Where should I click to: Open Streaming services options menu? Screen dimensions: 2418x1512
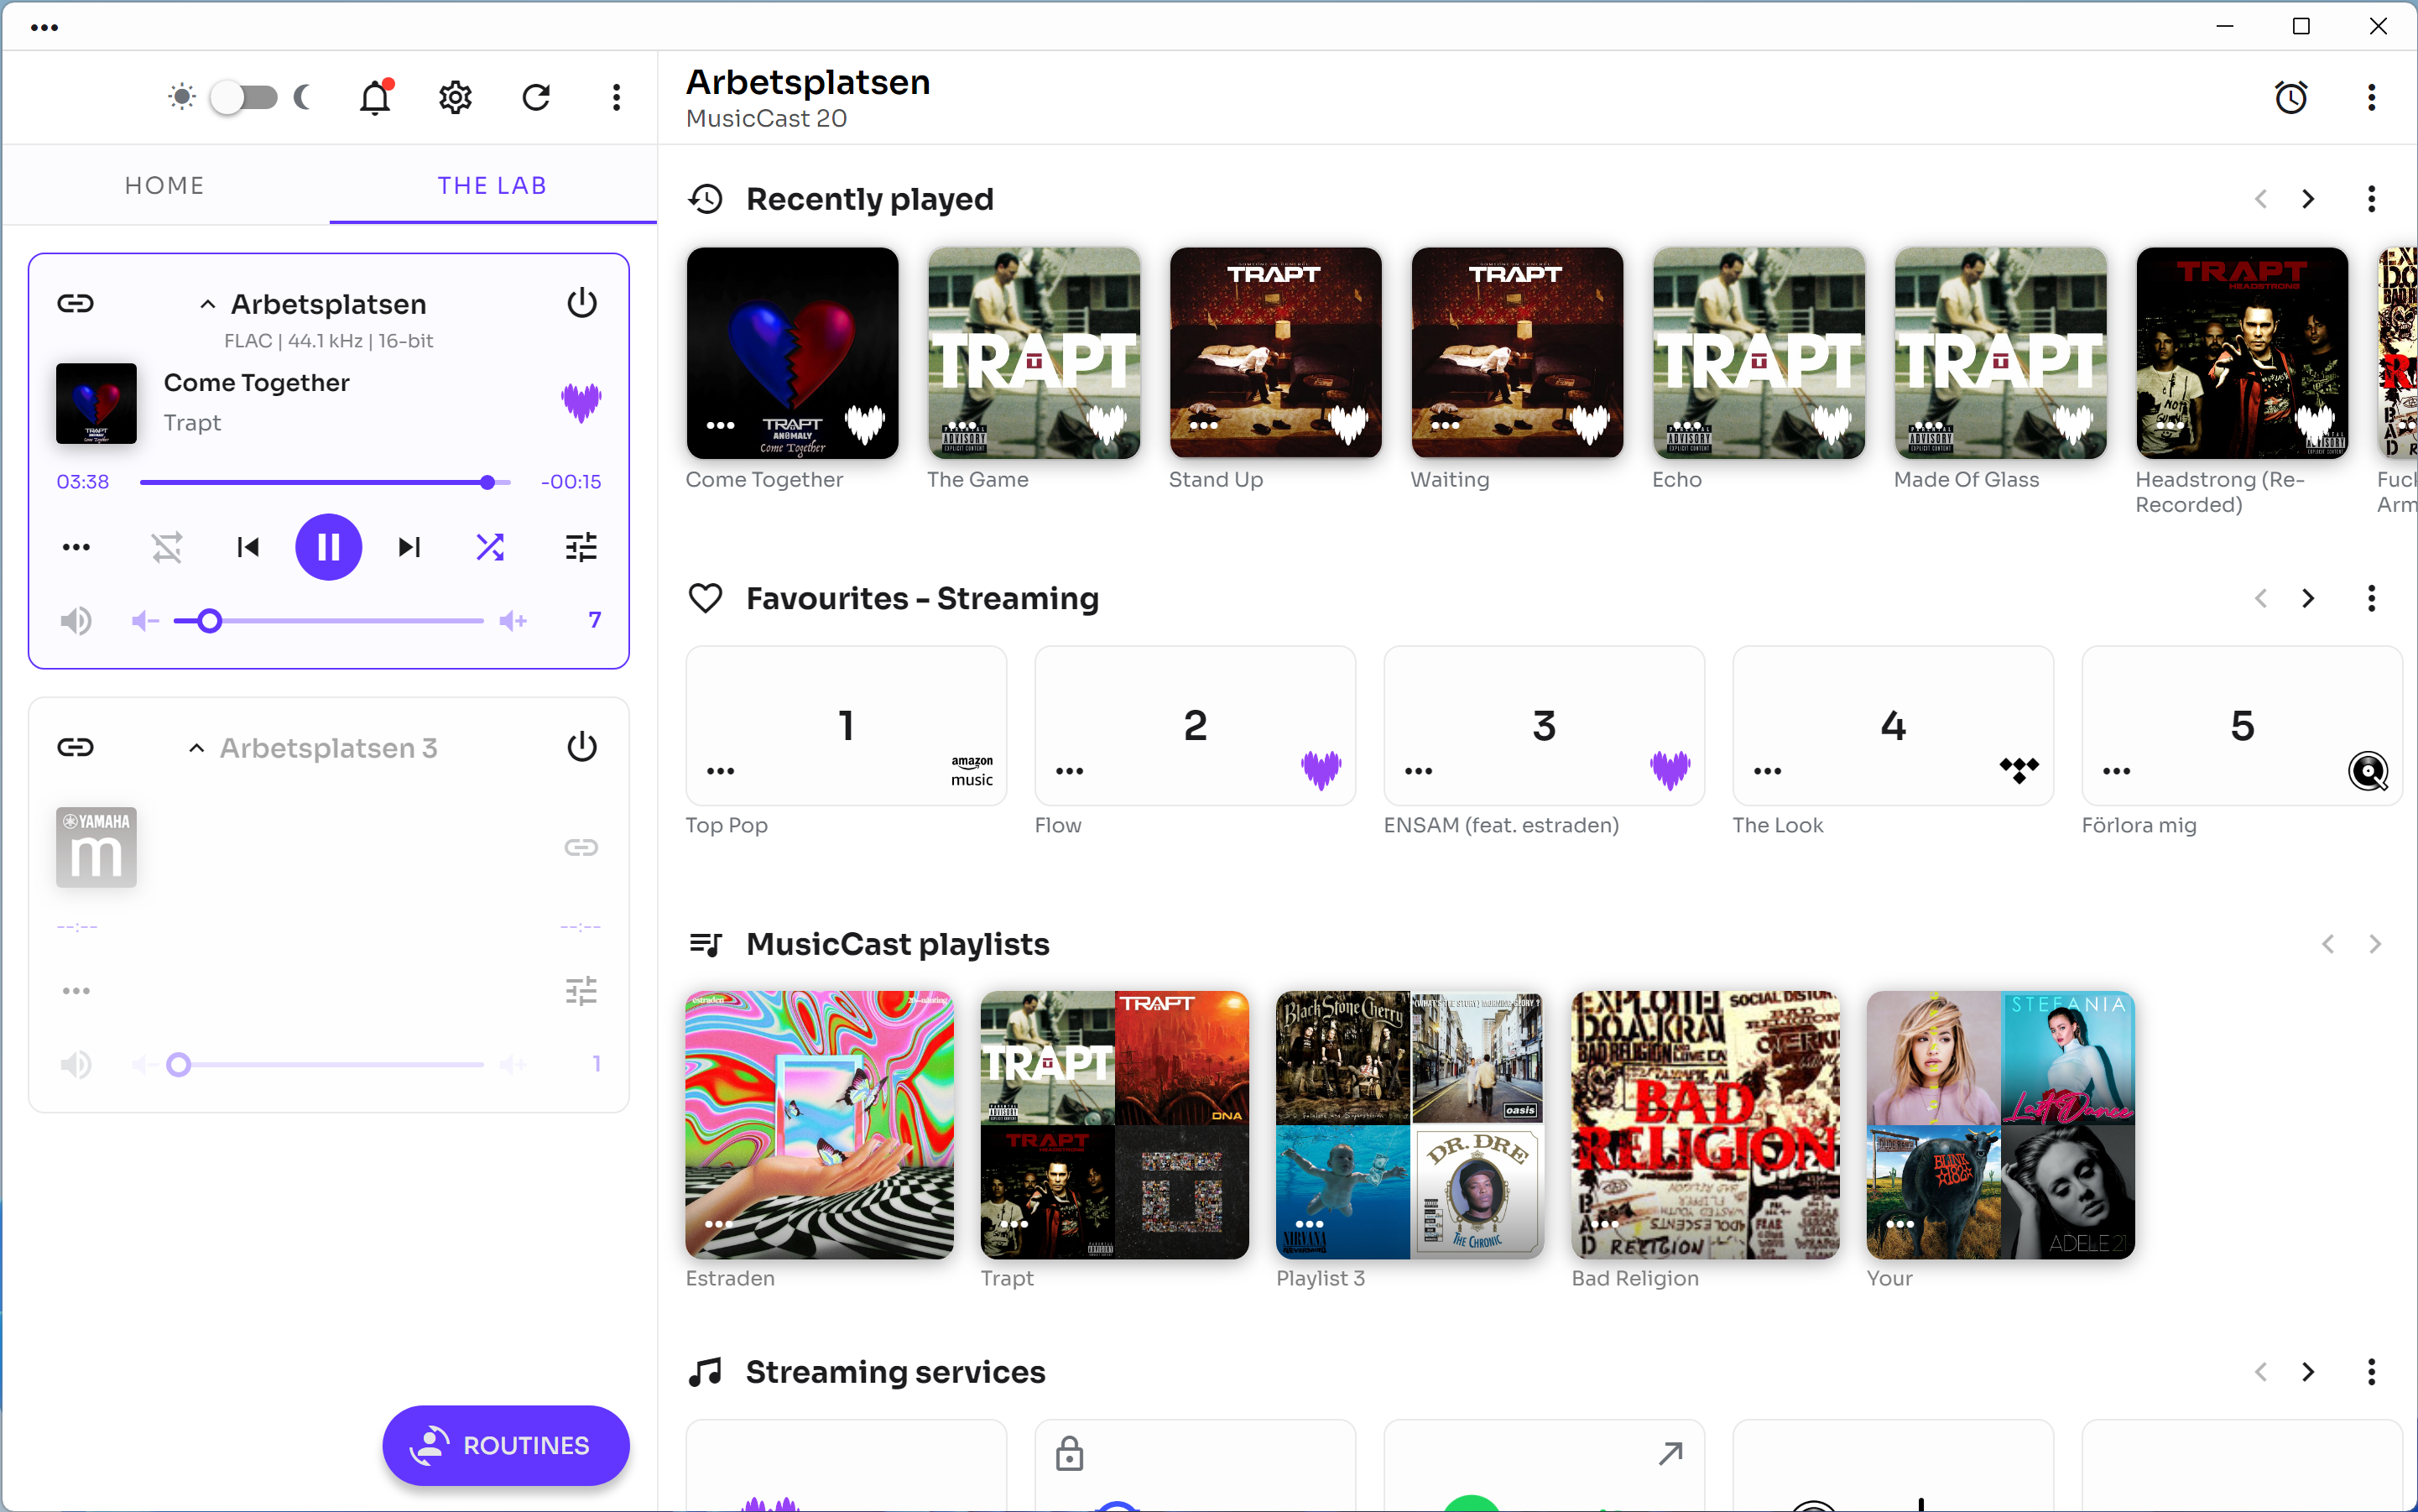[2371, 1372]
